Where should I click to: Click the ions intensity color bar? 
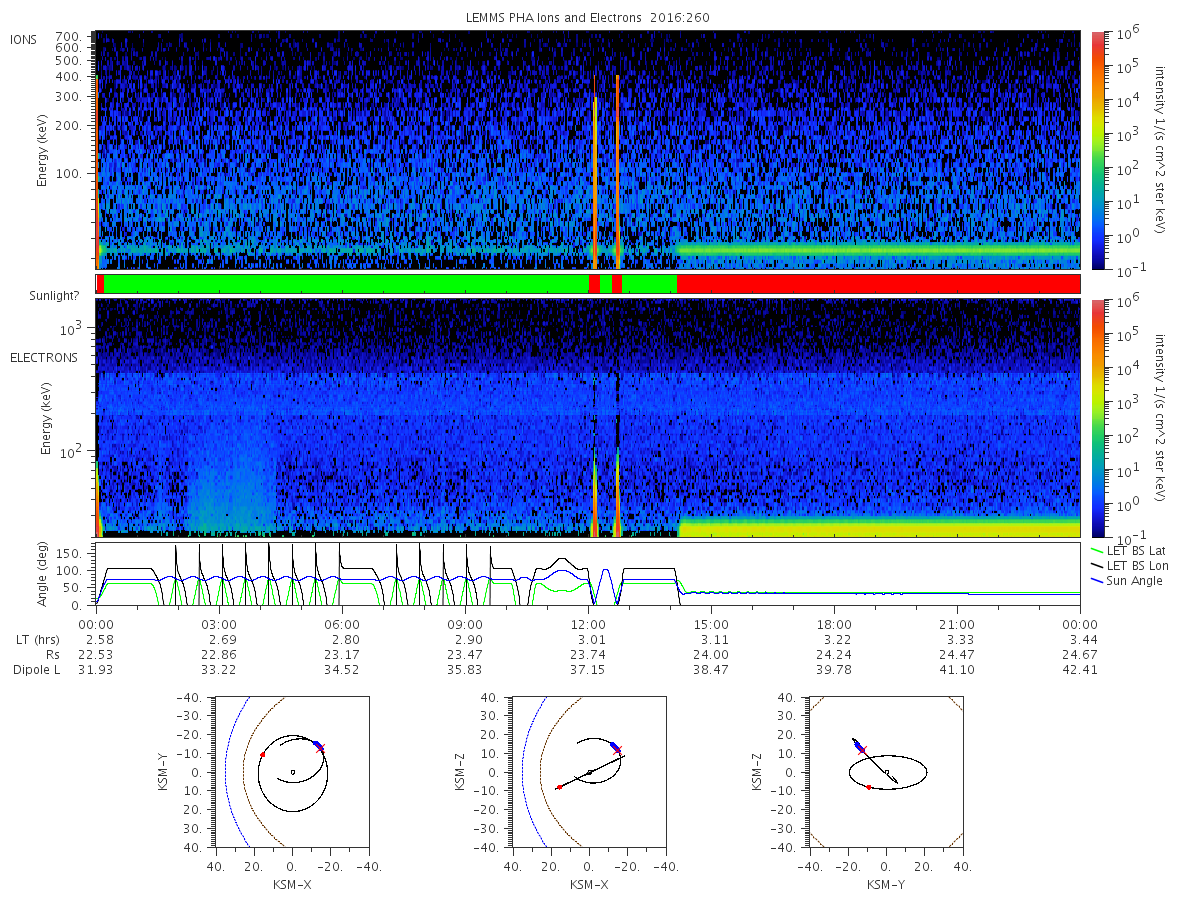(x=1097, y=150)
